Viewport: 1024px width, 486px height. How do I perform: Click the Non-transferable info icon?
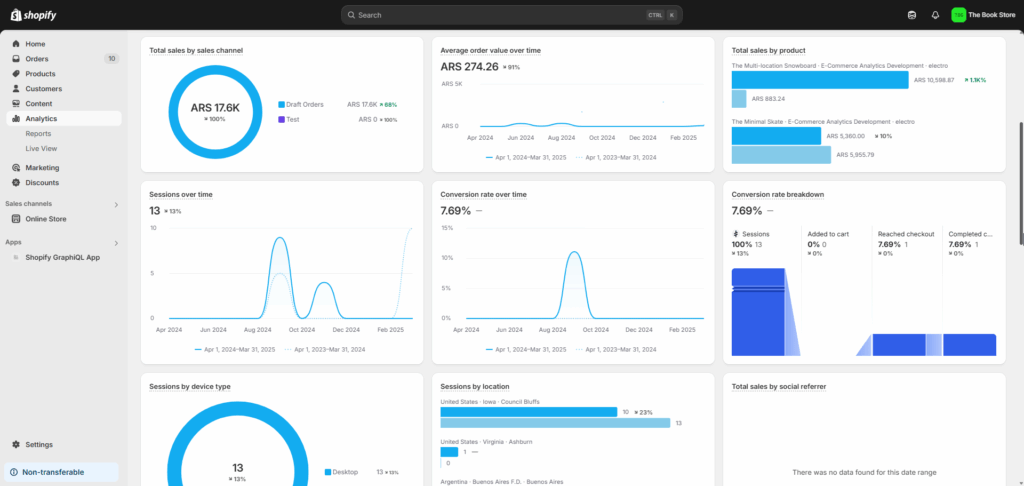coord(14,472)
